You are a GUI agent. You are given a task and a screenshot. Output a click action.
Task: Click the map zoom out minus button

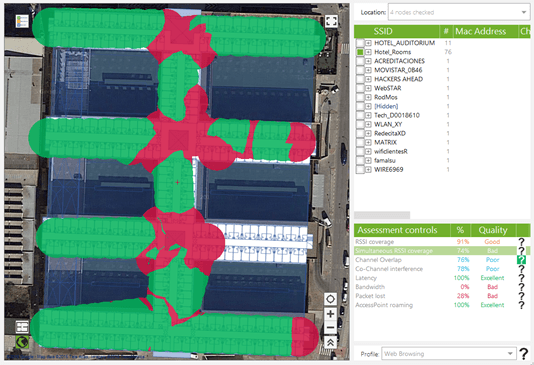pos(330,328)
